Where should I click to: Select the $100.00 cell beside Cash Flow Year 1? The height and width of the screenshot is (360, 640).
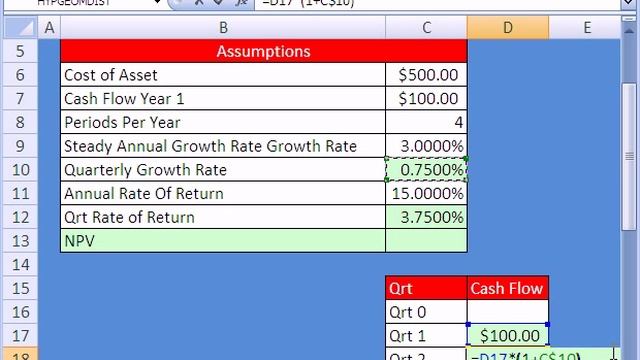pyautogui.click(x=426, y=98)
